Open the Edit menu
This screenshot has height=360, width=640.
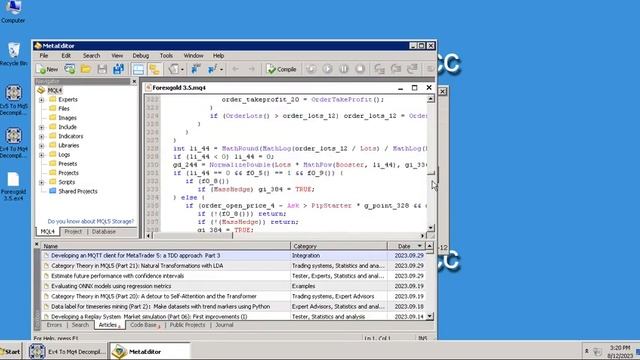(x=66, y=56)
